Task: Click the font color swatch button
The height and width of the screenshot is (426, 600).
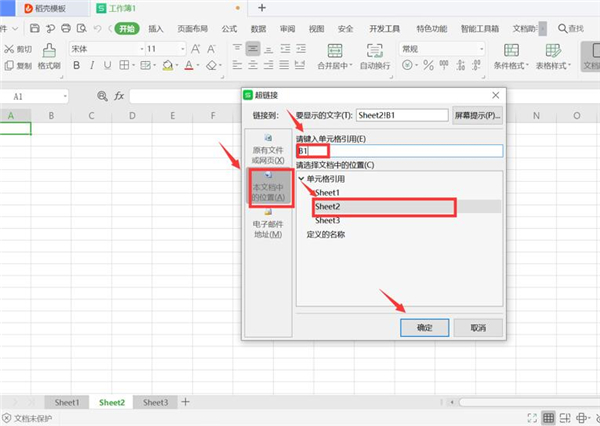Action: [x=187, y=66]
